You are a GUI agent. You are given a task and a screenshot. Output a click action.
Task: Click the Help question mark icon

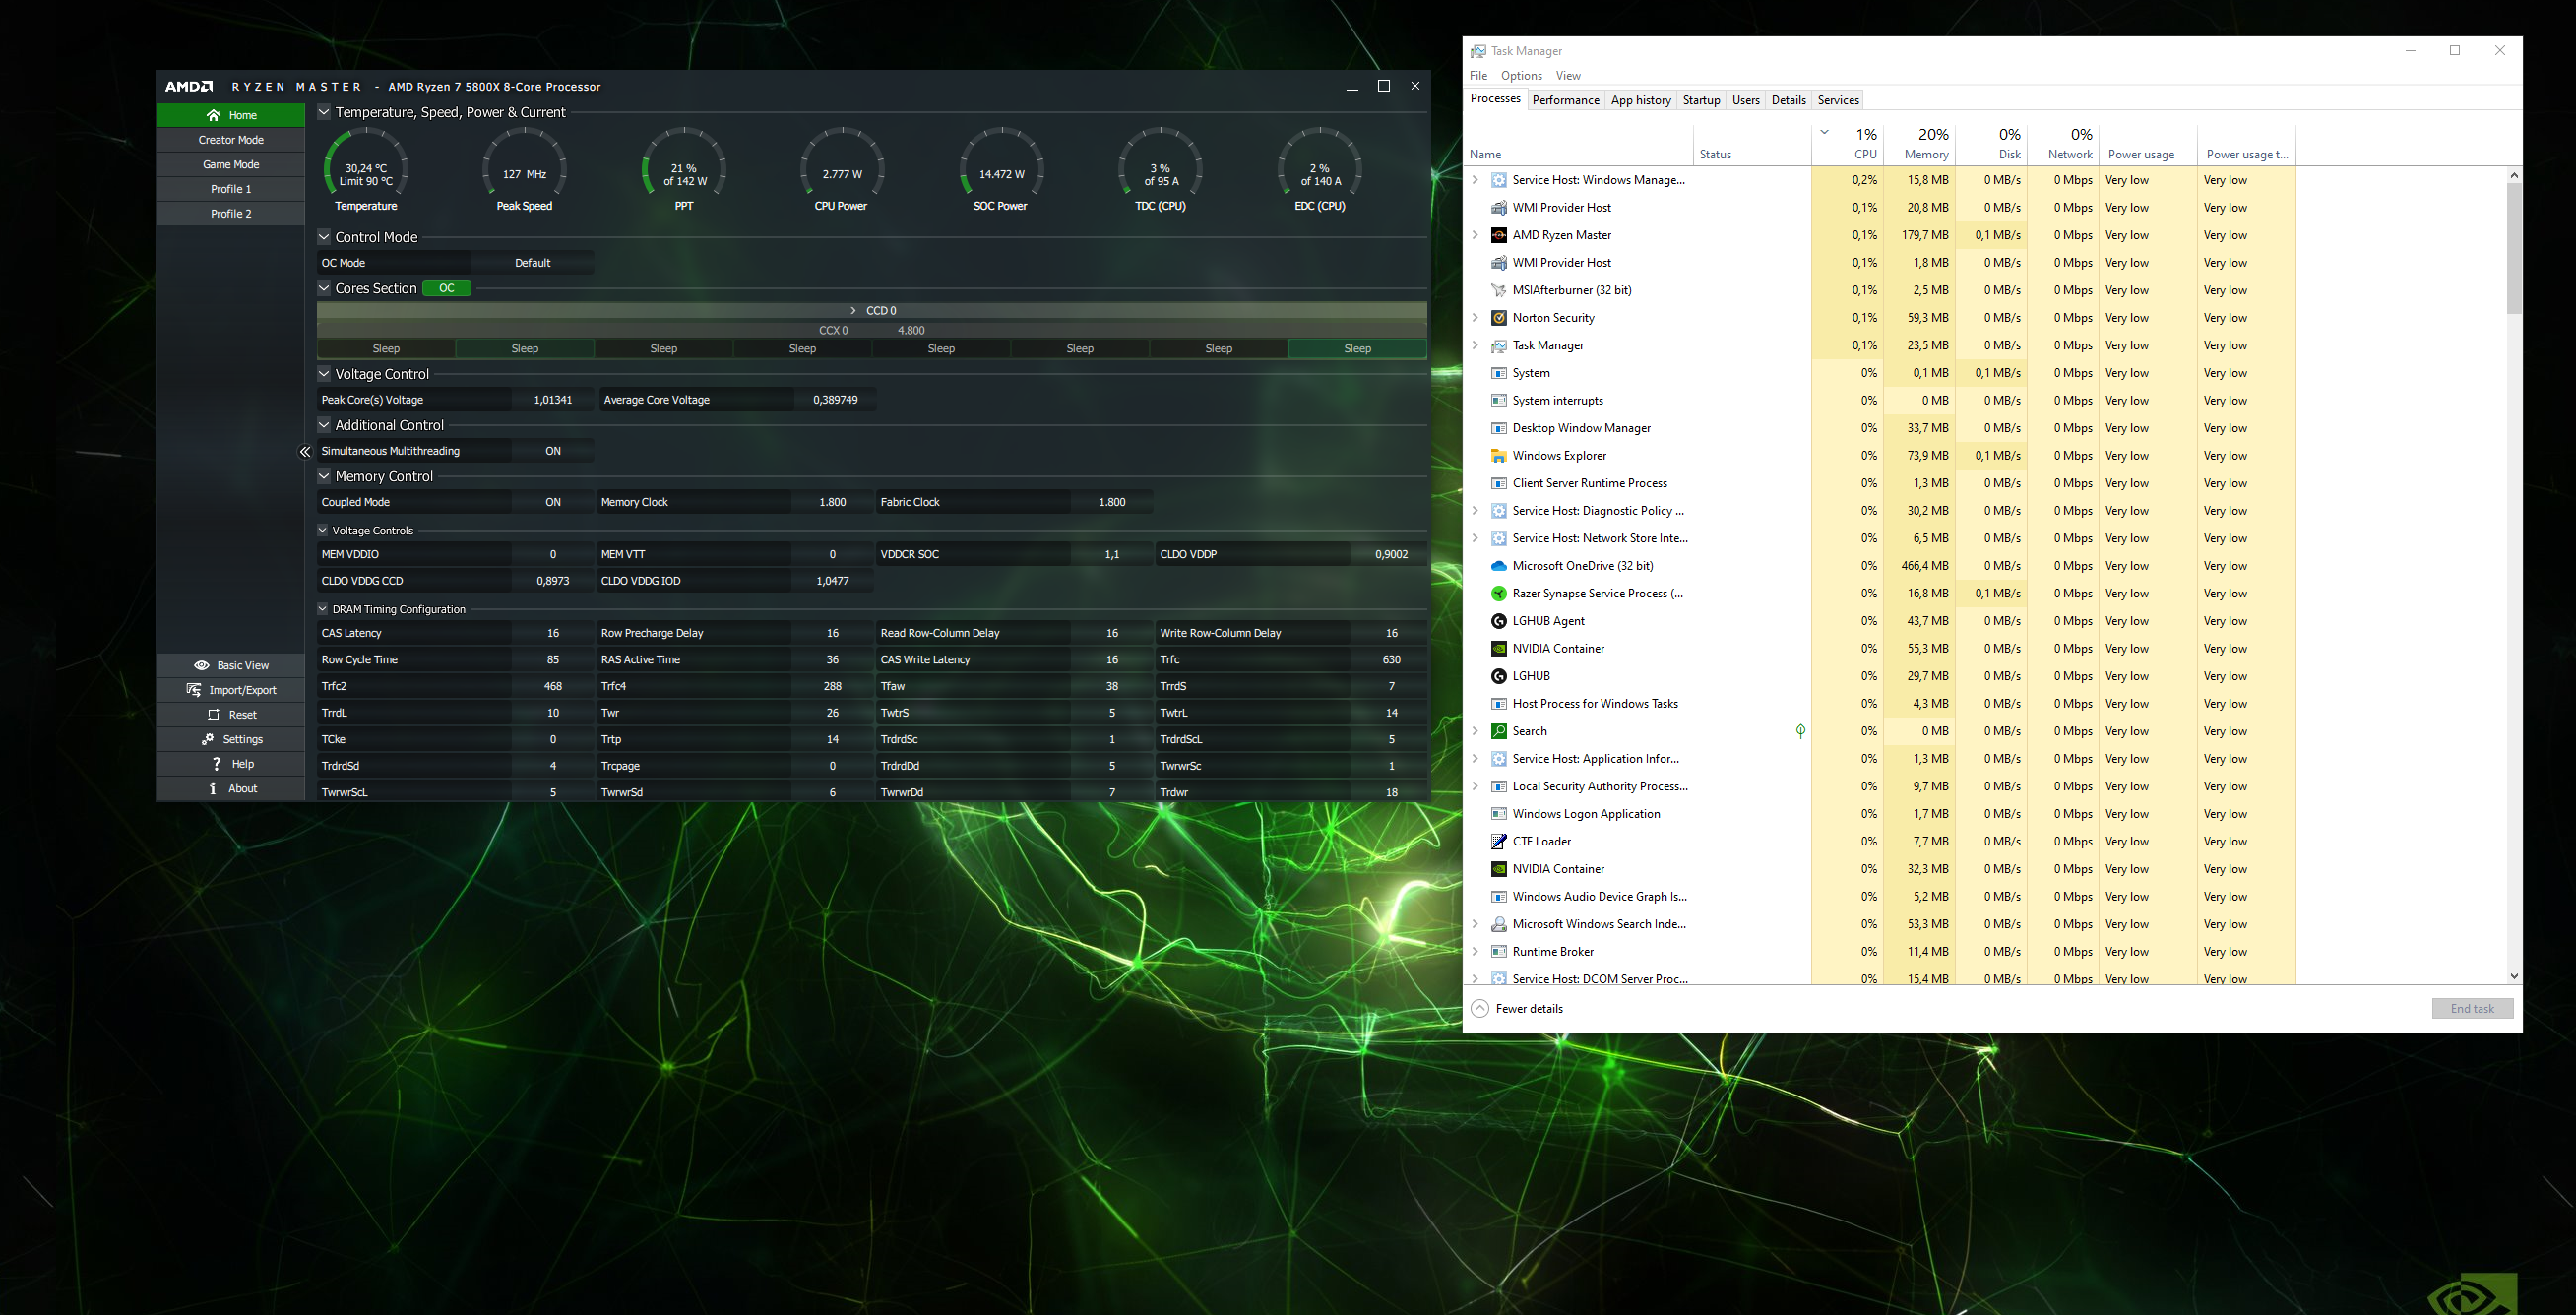(216, 764)
